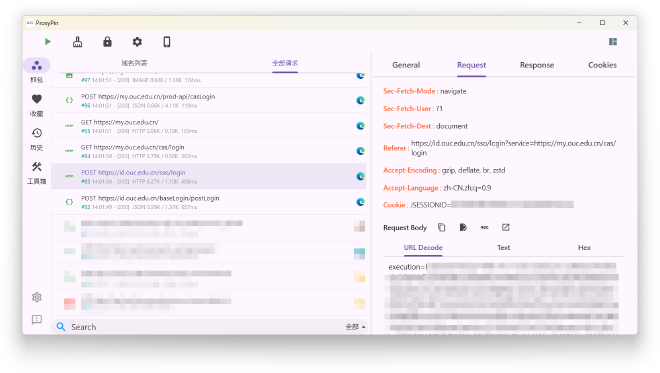
Task: Open the Cookies tab
Action: (x=602, y=65)
